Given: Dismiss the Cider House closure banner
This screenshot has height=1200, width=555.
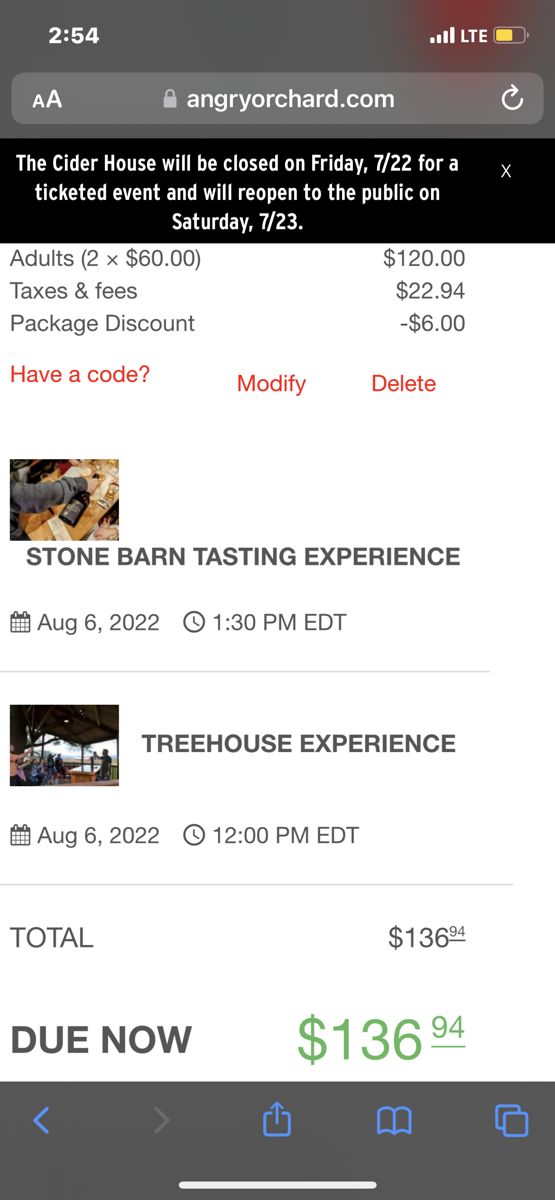Looking at the screenshot, I should pyautogui.click(x=506, y=171).
